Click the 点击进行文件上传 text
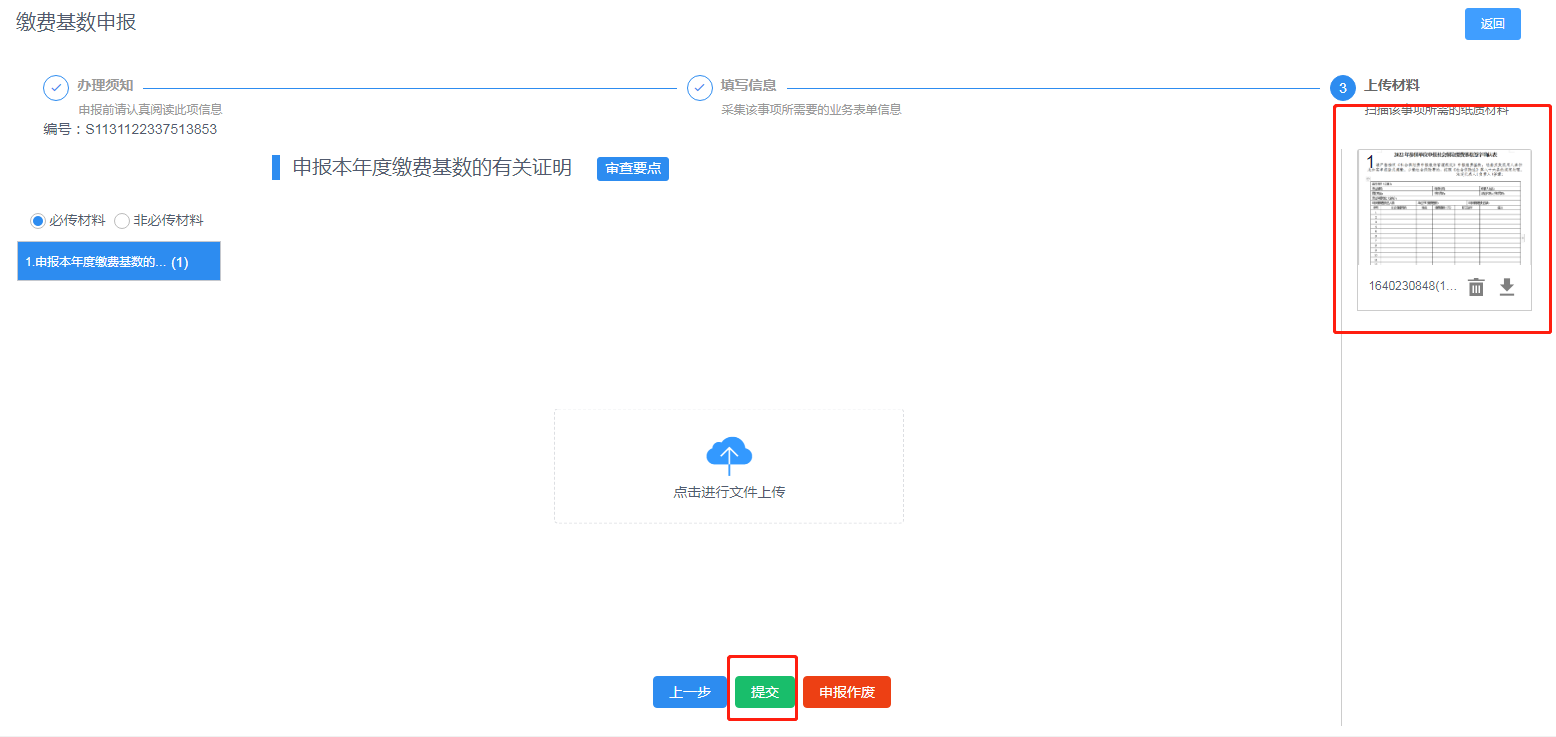 click(729, 492)
